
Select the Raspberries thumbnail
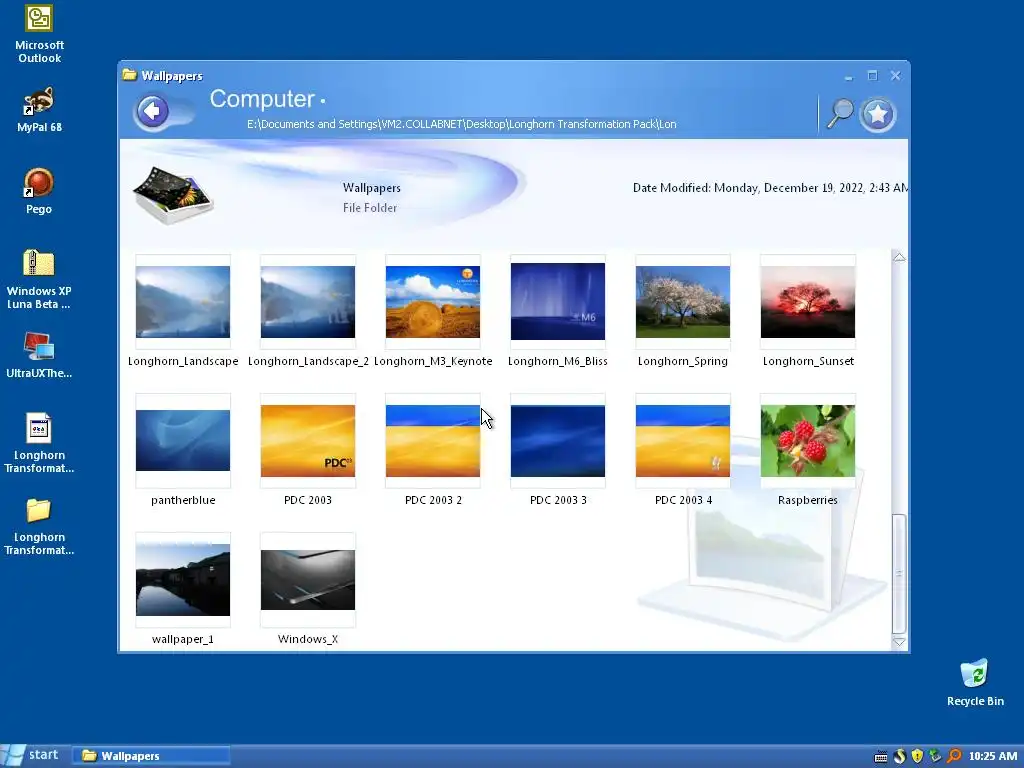(808, 441)
